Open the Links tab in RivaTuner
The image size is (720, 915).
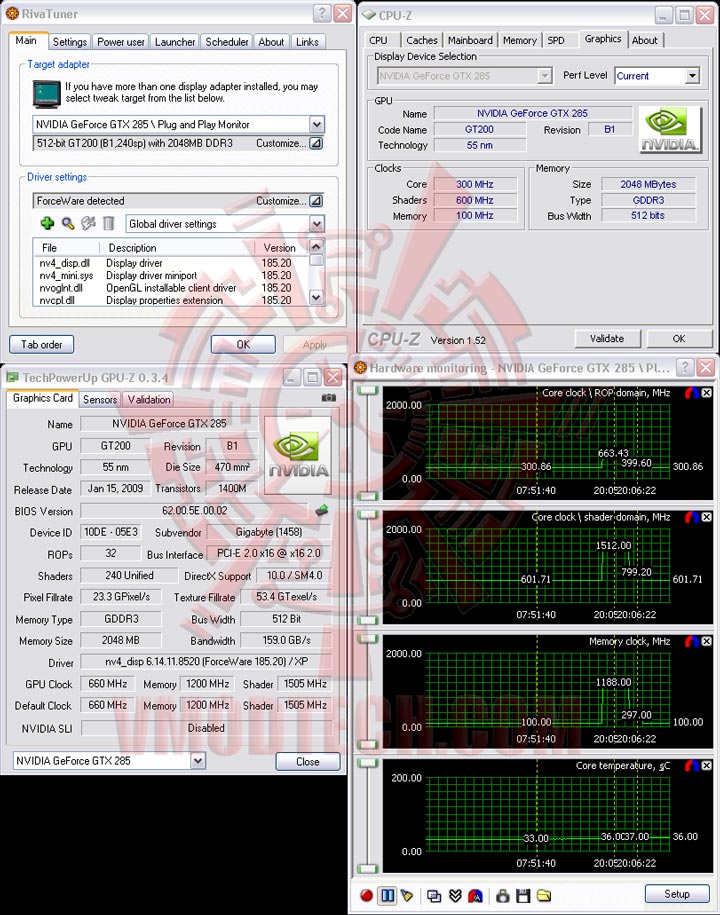tap(307, 42)
